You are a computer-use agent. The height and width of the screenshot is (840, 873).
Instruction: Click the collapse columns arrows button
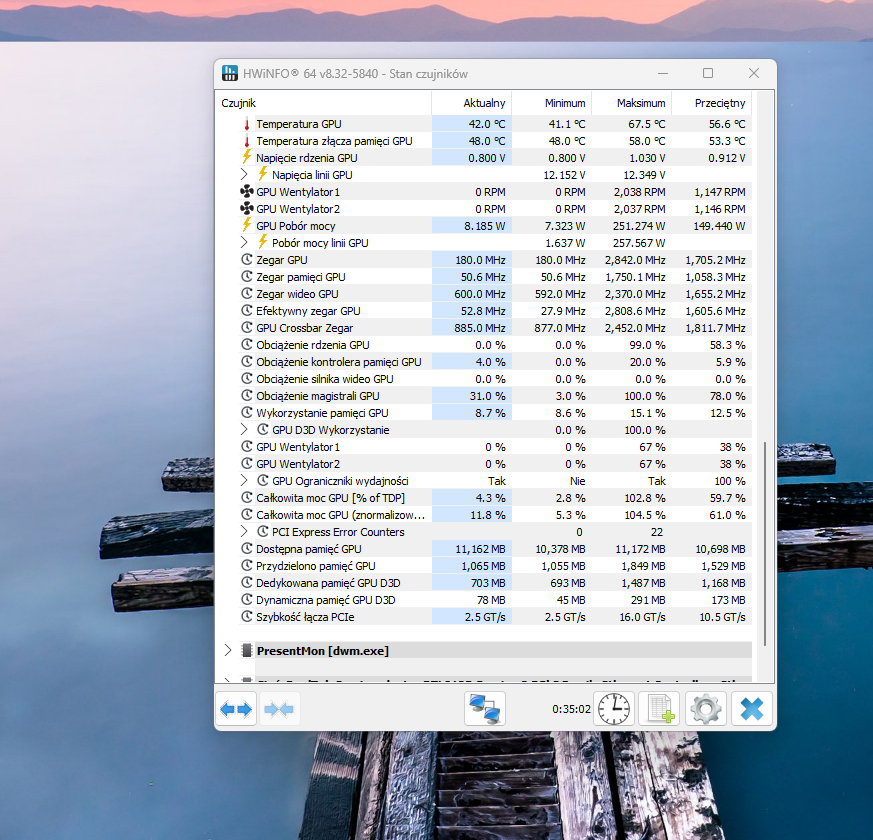click(279, 709)
